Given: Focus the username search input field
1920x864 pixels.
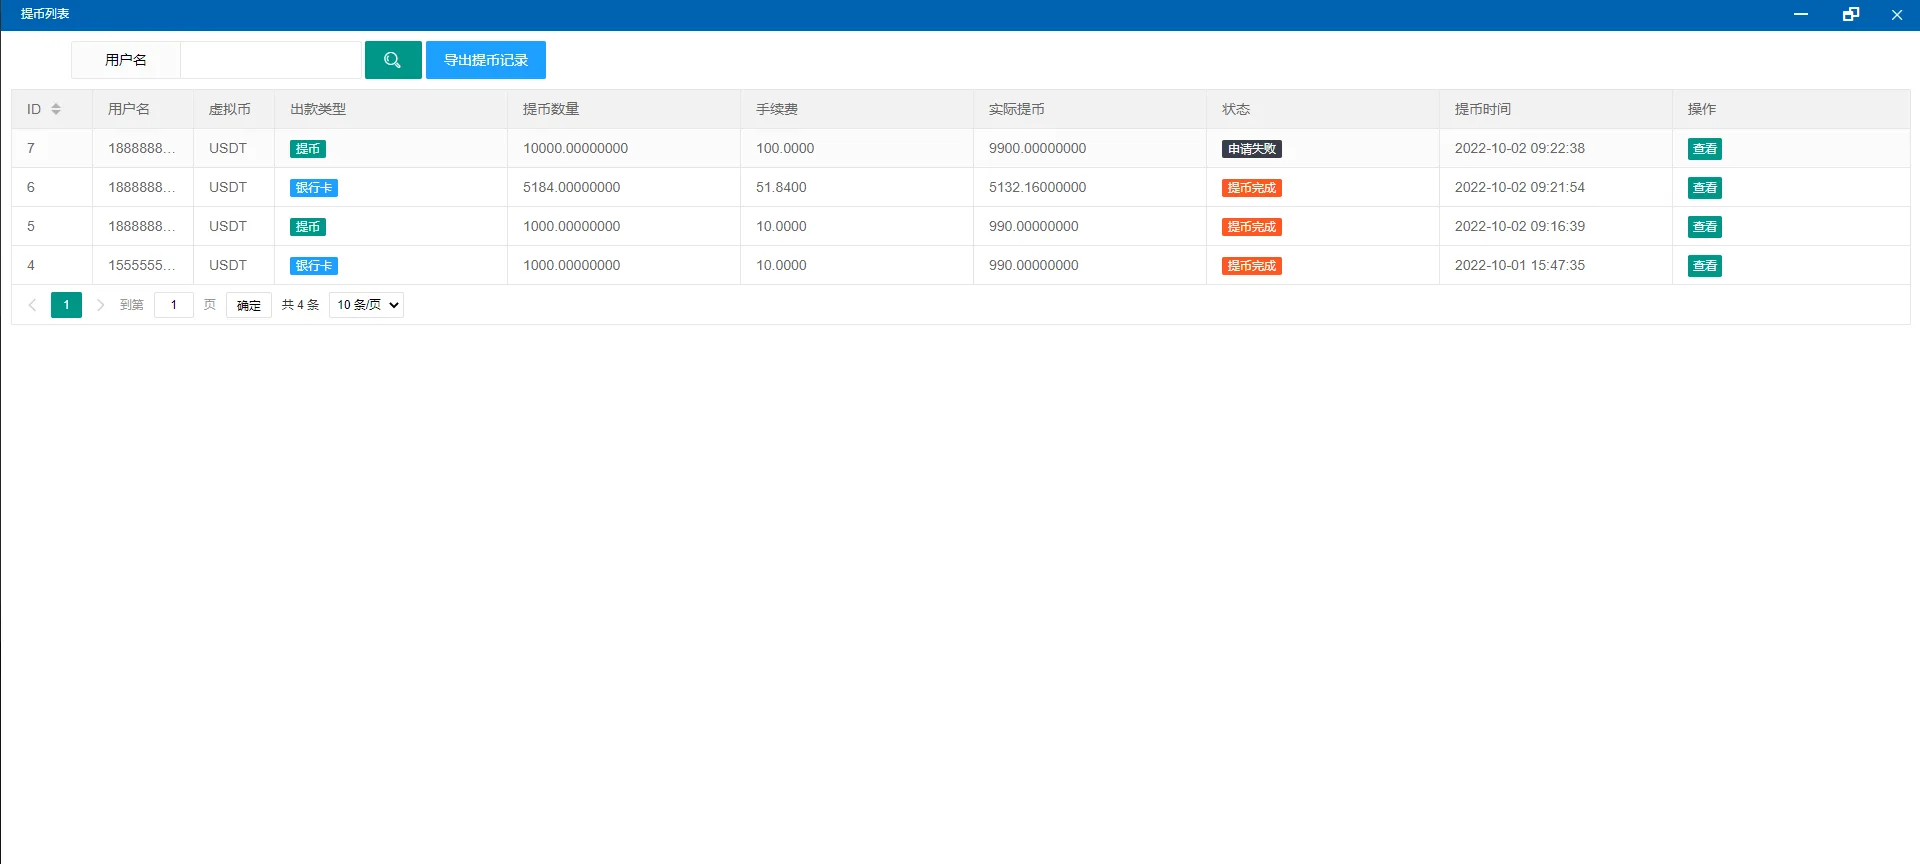Looking at the screenshot, I should click(270, 60).
